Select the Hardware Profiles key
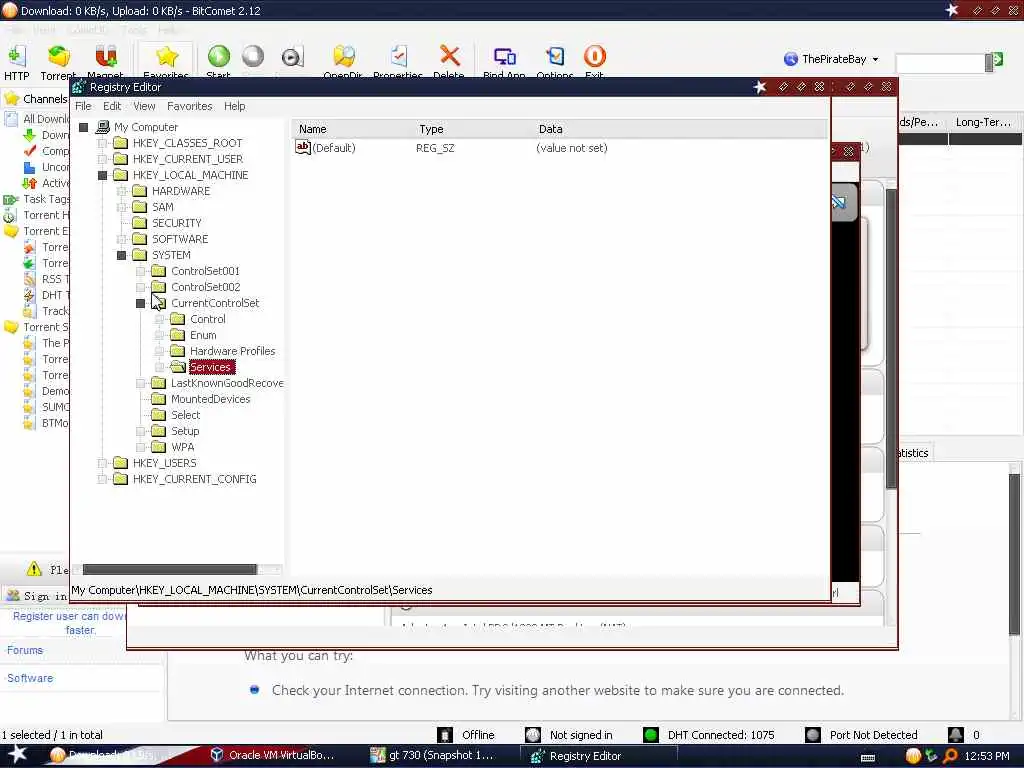Image resolution: width=1024 pixels, height=768 pixels. pos(232,351)
